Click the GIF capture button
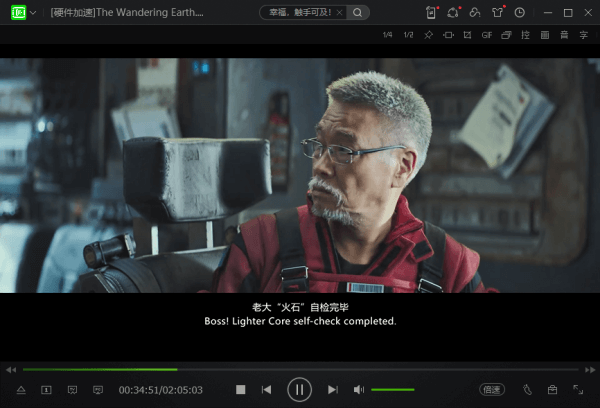 tap(487, 35)
